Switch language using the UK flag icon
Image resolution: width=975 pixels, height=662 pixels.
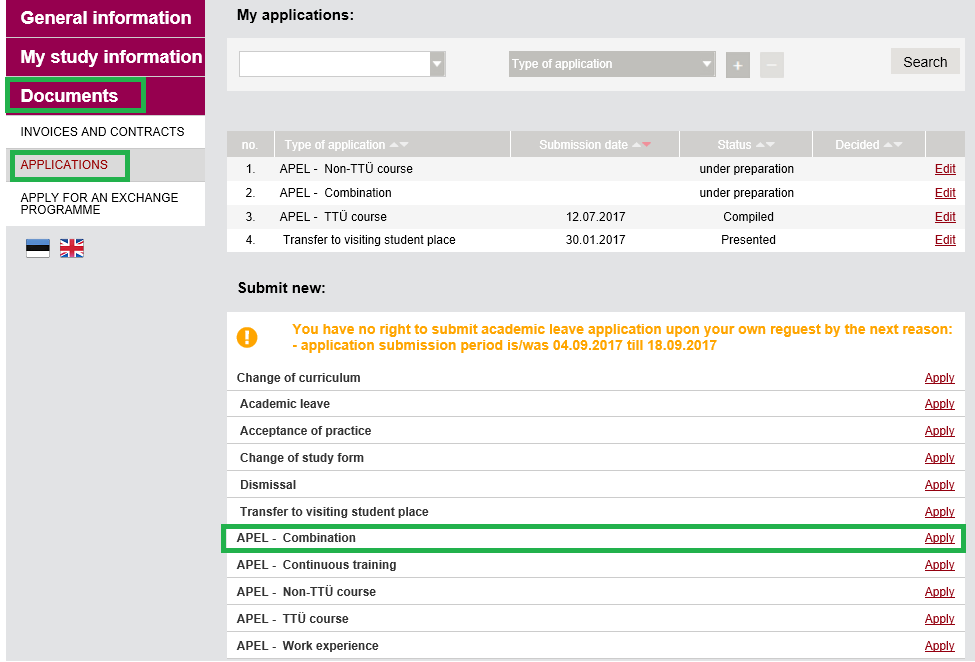tap(72, 248)
